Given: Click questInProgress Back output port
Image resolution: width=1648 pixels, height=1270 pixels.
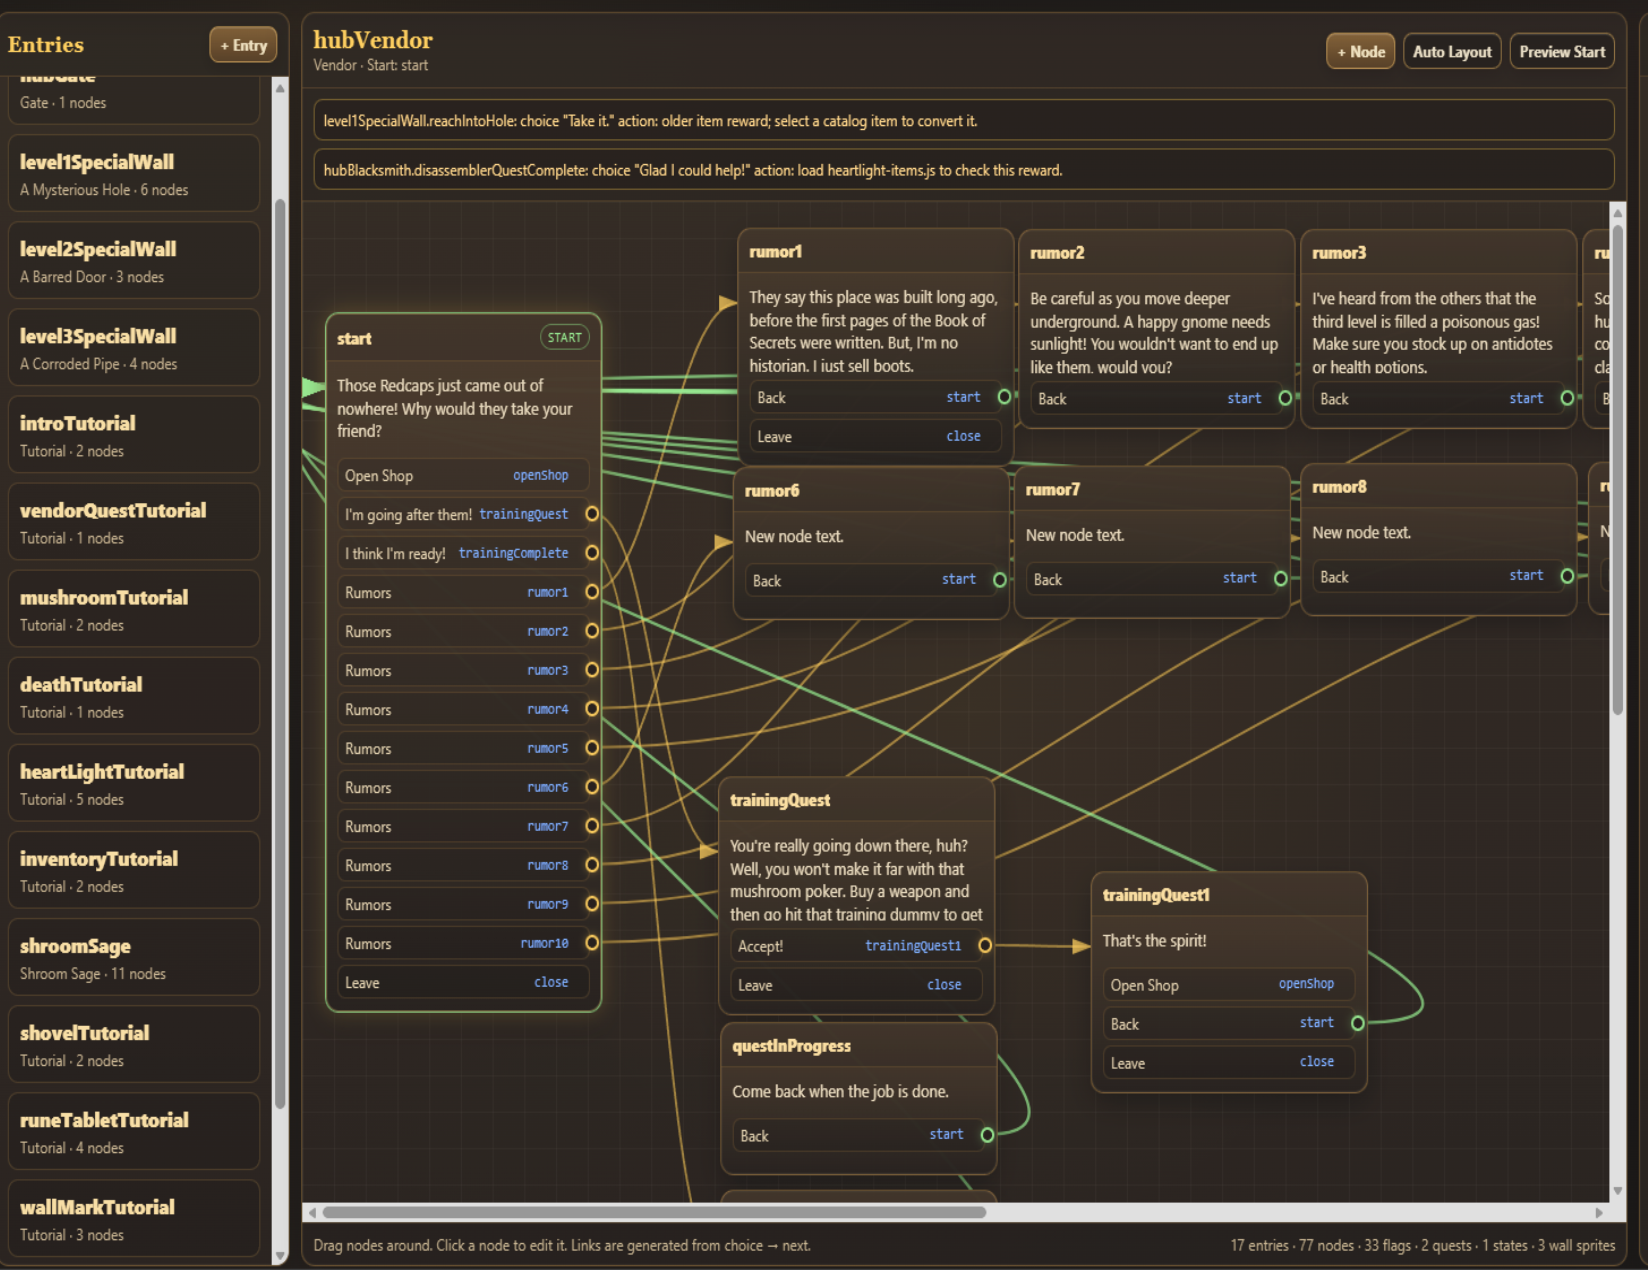Looking at the screenshot, I should (987, 1135).
